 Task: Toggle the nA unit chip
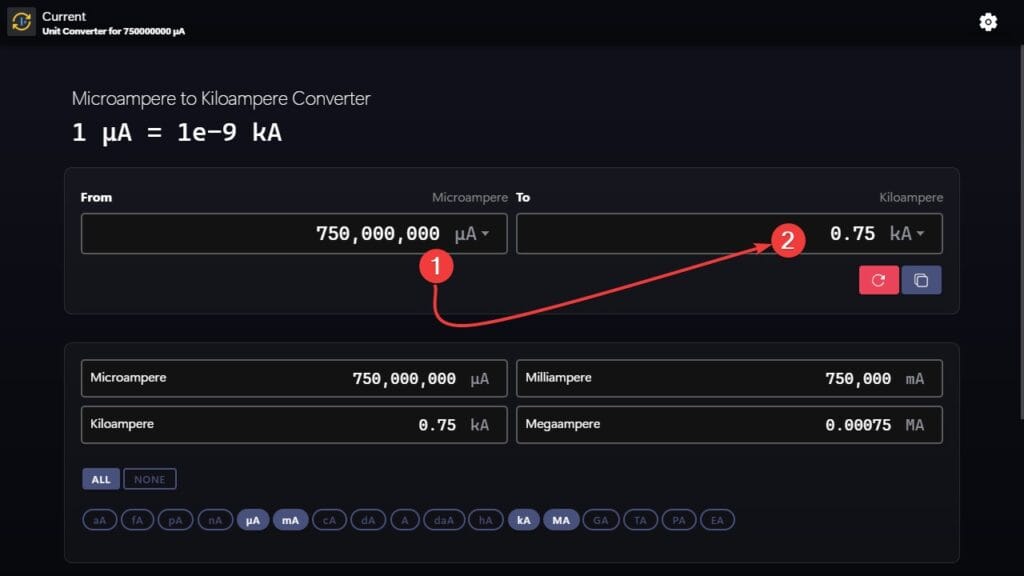point(215,520)
